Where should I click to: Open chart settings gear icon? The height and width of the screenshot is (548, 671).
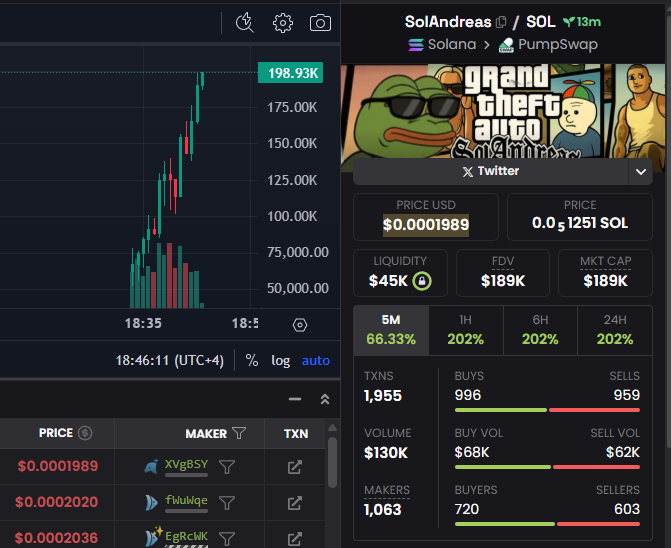tap(283, 23)
